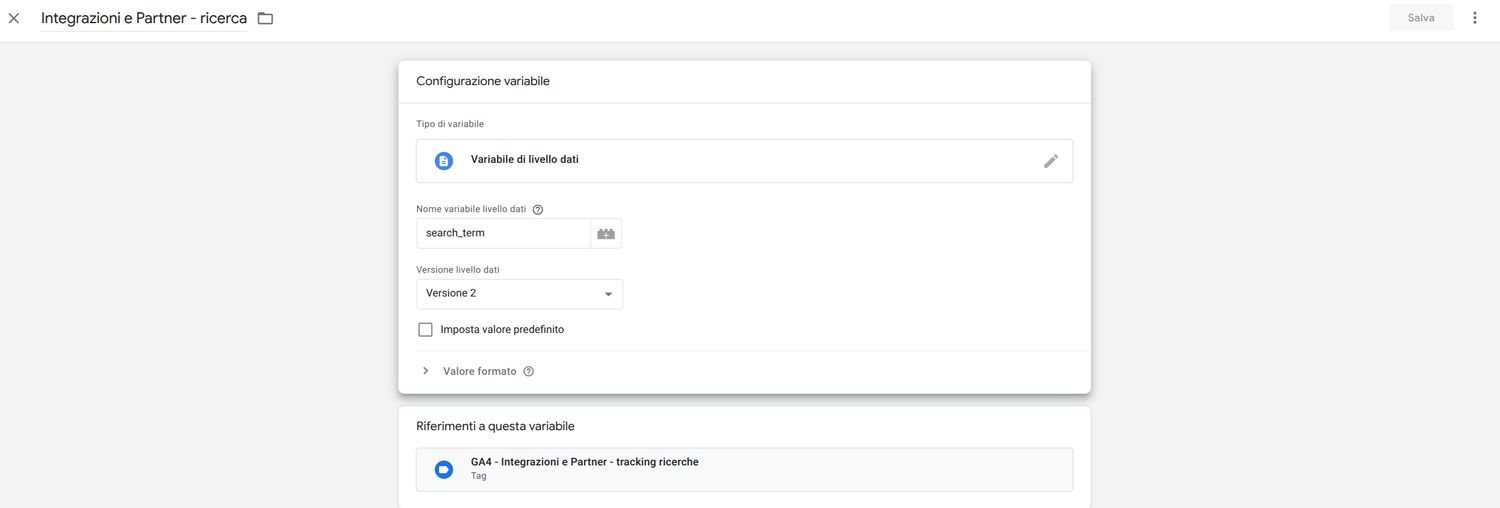Click the blue data layer variable type icon
The image size is (1500, 508).
444,161
